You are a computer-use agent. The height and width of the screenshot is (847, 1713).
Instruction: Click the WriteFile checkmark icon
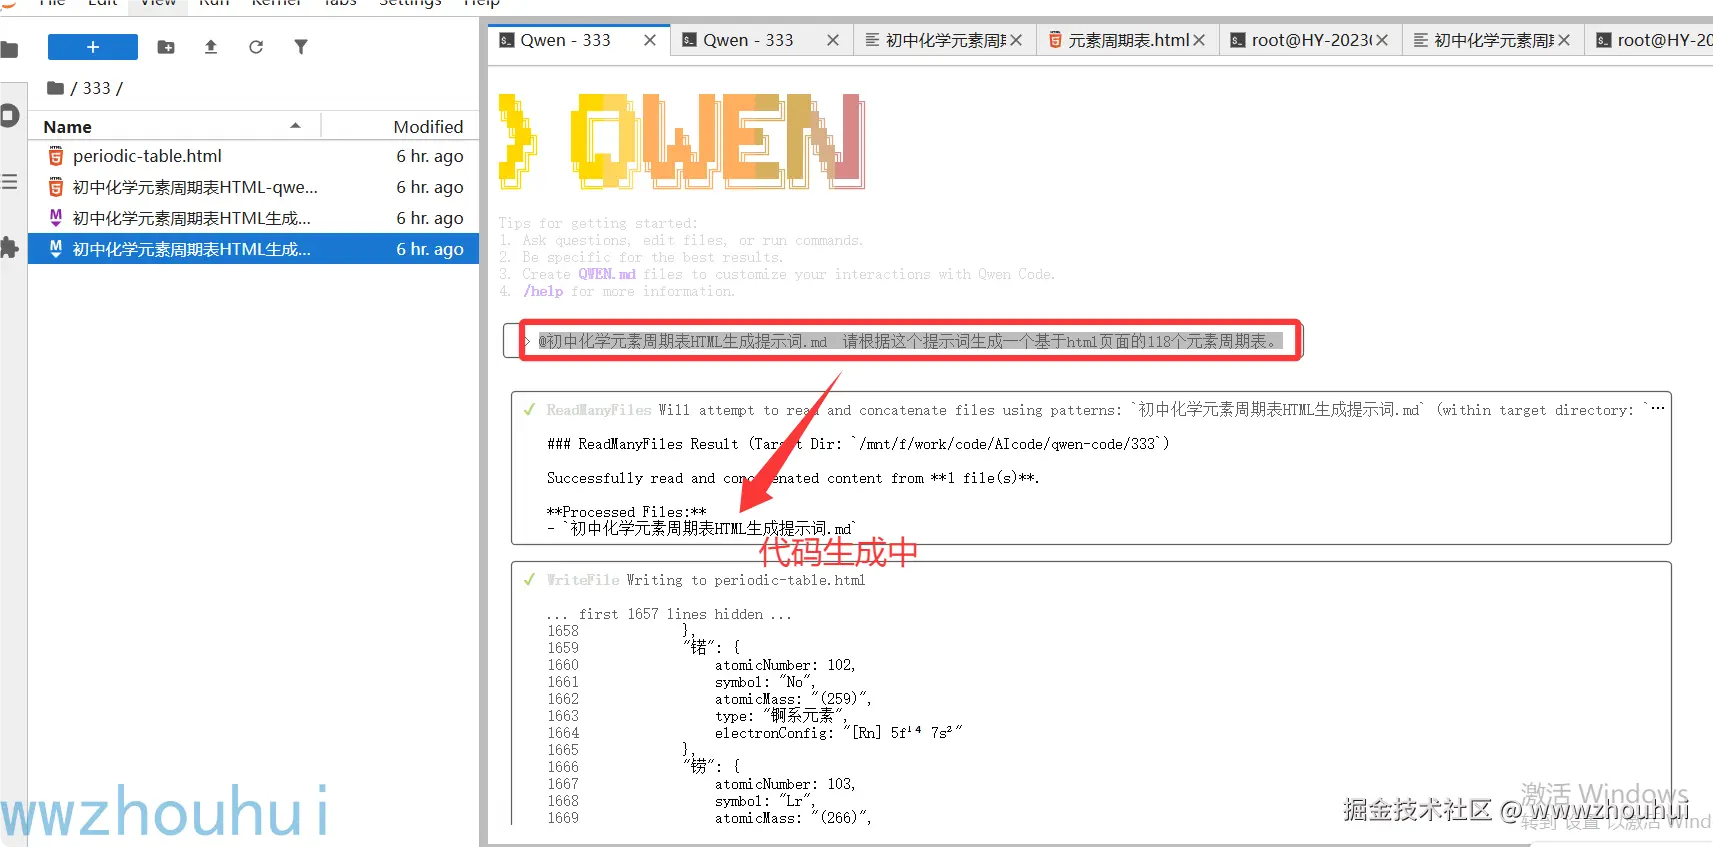[x=529, y=579]
